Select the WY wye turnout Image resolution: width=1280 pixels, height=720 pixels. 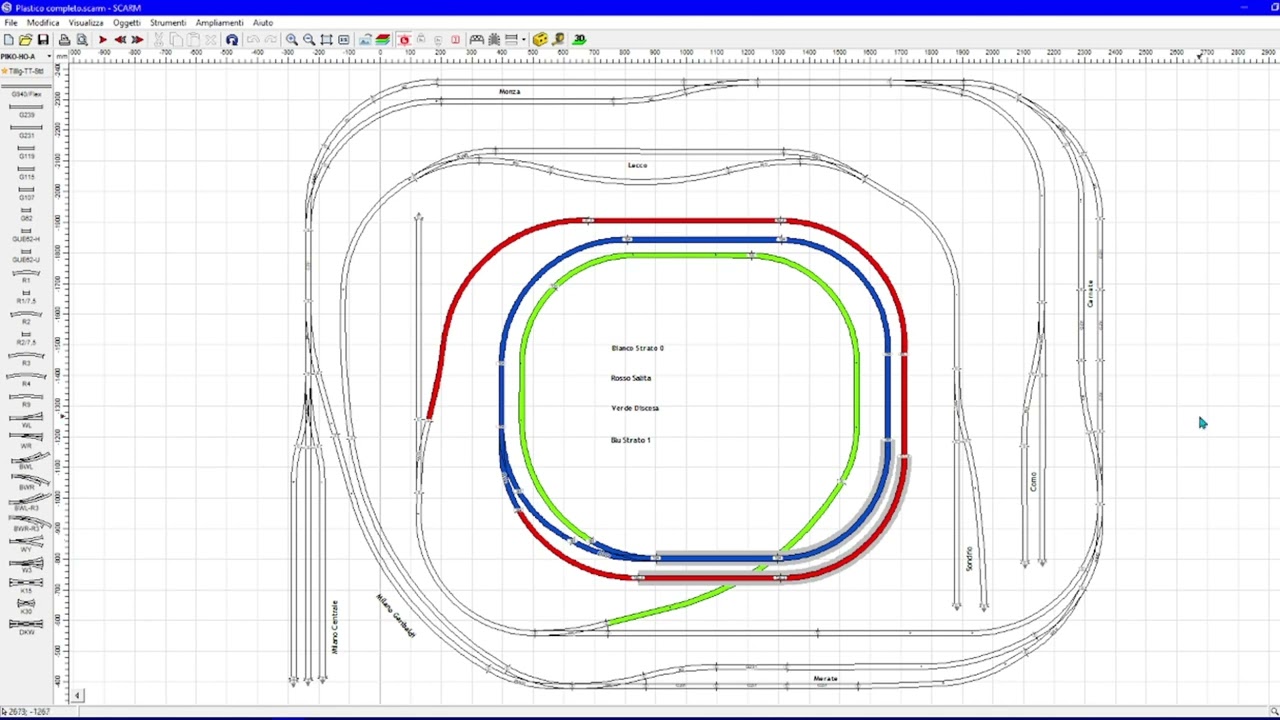[x=26, y=545]
